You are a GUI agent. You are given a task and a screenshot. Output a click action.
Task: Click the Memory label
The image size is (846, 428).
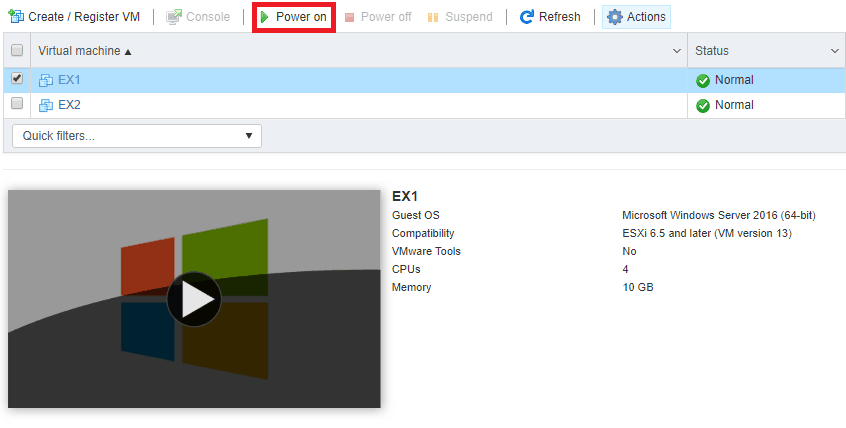click(412, 287)
